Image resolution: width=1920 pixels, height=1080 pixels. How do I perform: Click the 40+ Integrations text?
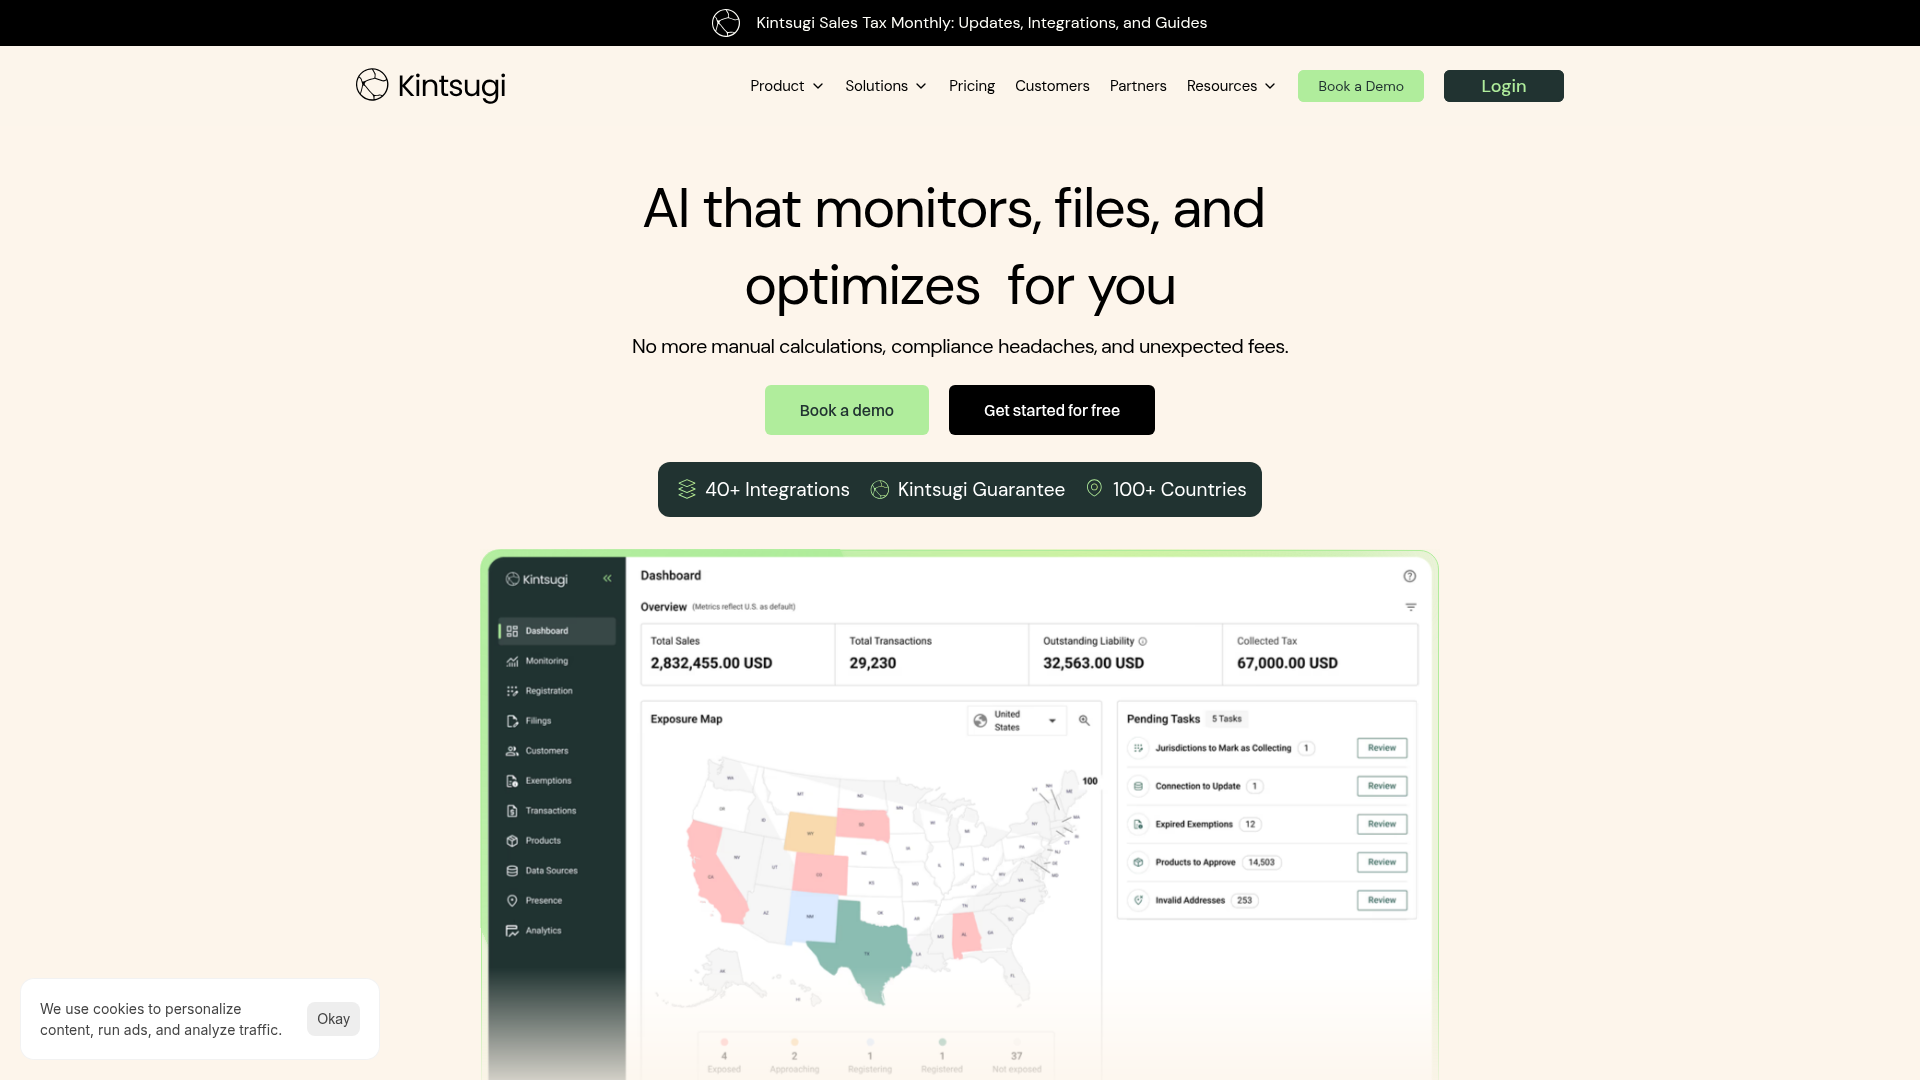point(777,489)
